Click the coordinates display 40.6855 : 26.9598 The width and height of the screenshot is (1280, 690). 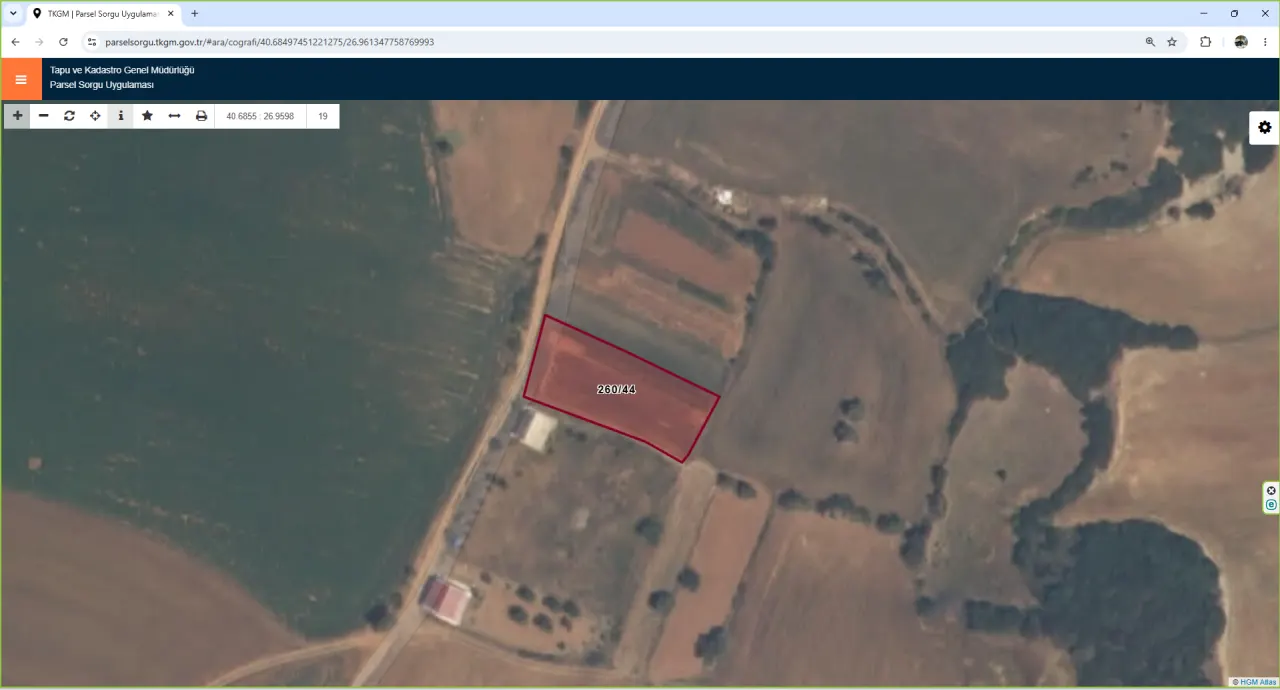[260, 116]
